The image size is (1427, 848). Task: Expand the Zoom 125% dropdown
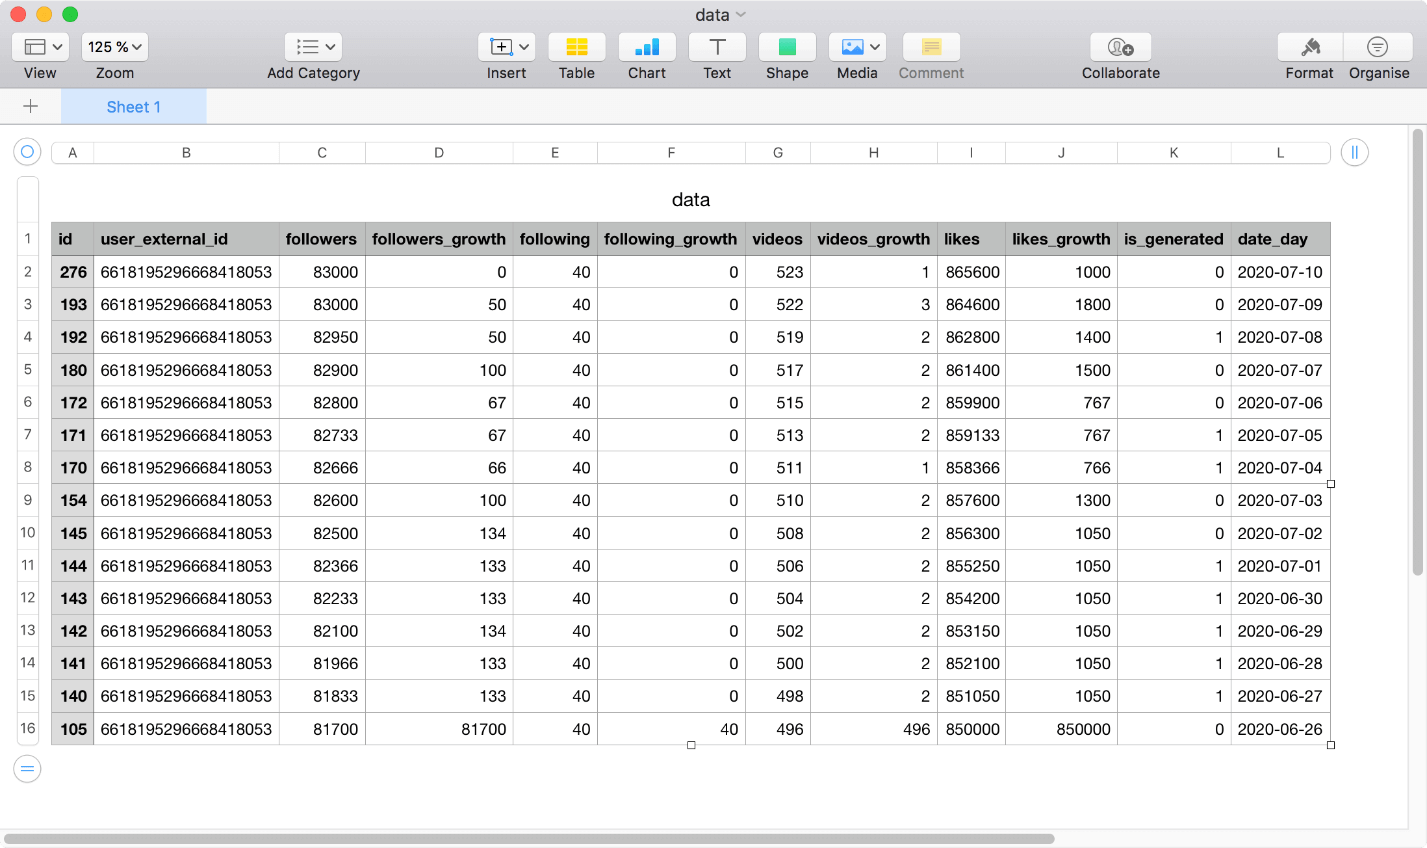pyautogui.click(x=116, y=47)
